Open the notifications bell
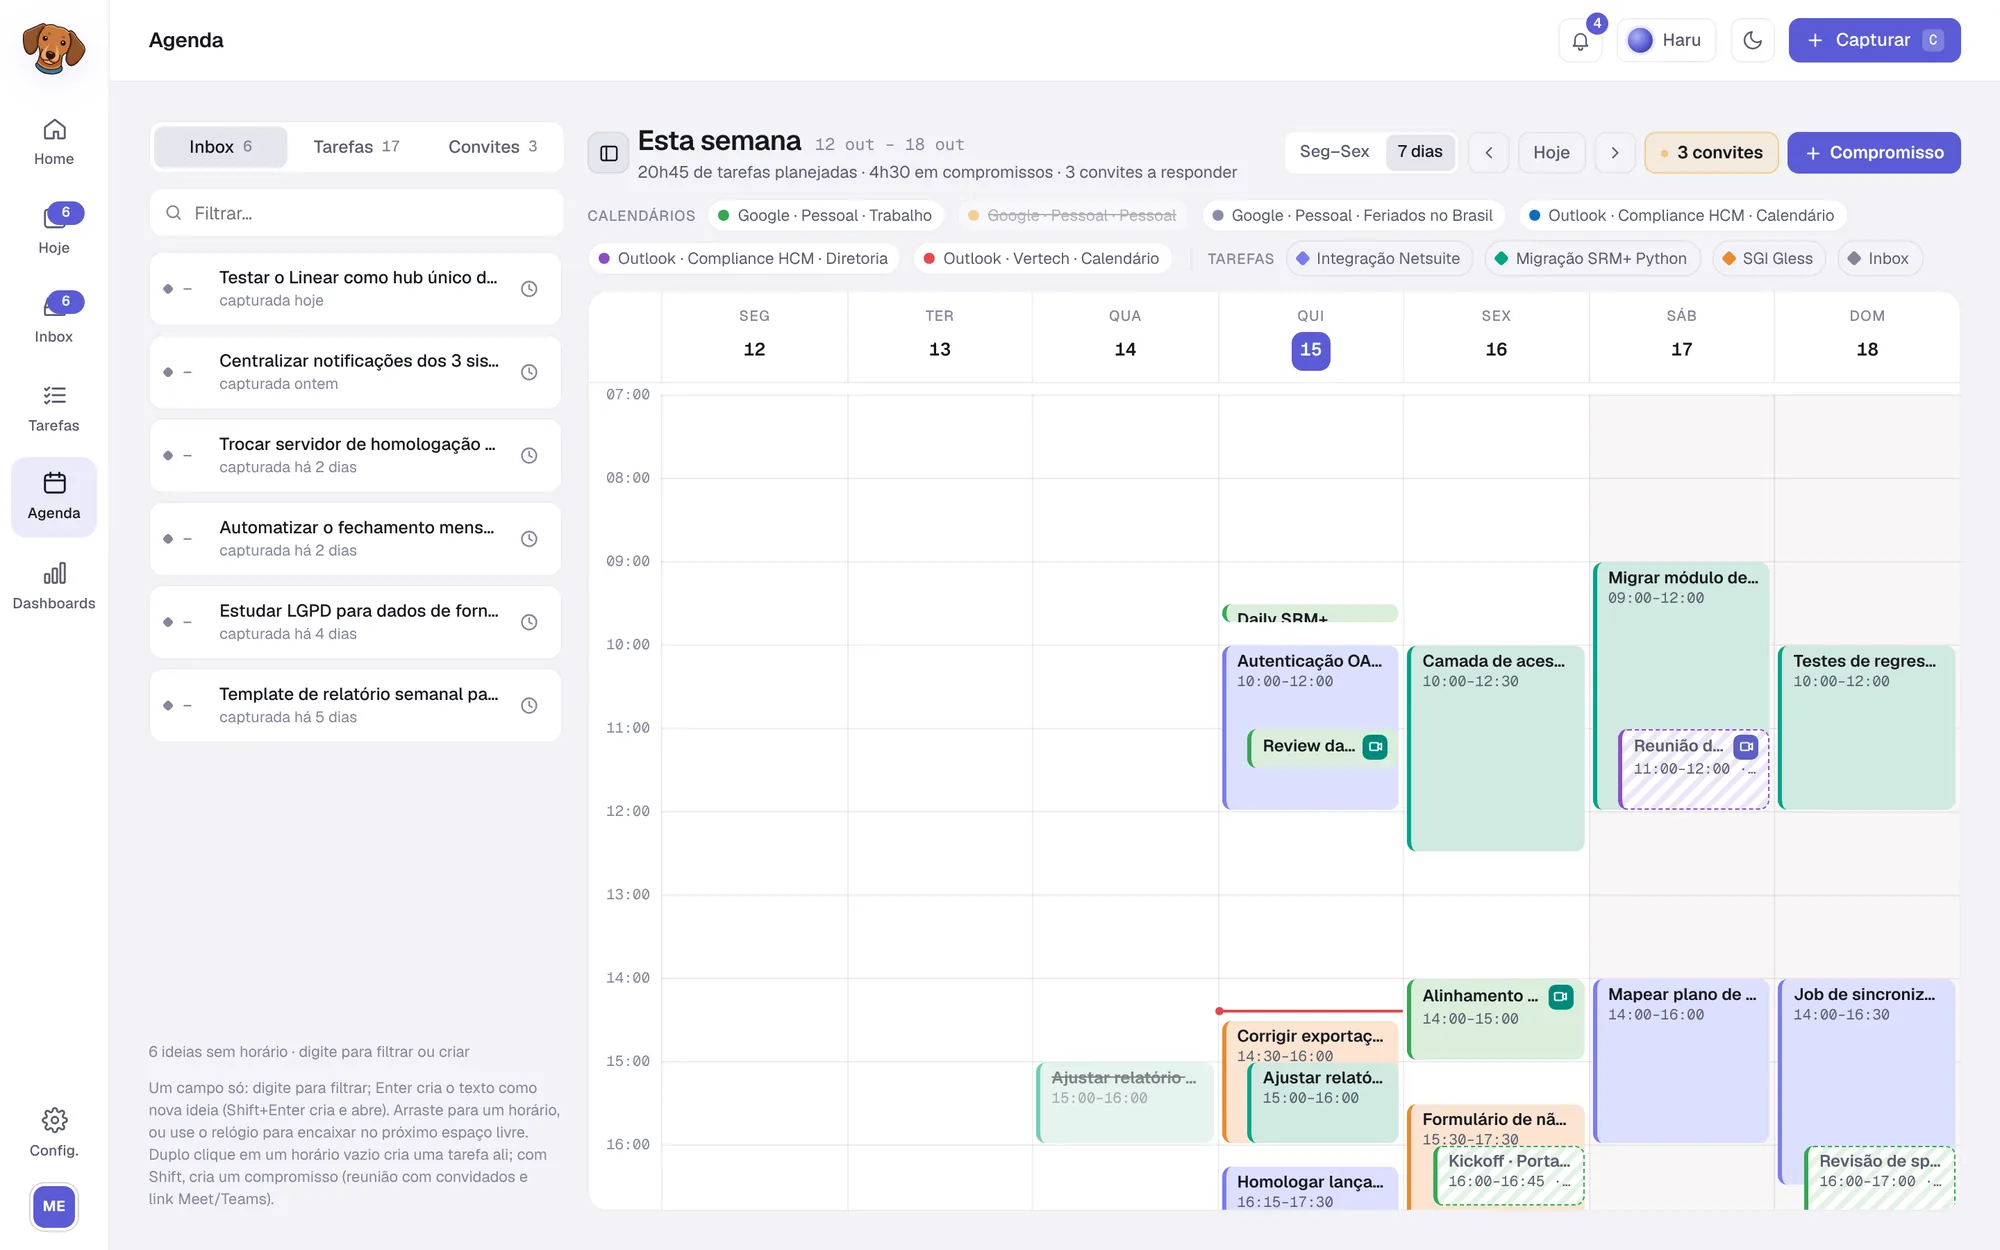The width and height of the screenshot is (2000, 1250). pos(1580,41)
